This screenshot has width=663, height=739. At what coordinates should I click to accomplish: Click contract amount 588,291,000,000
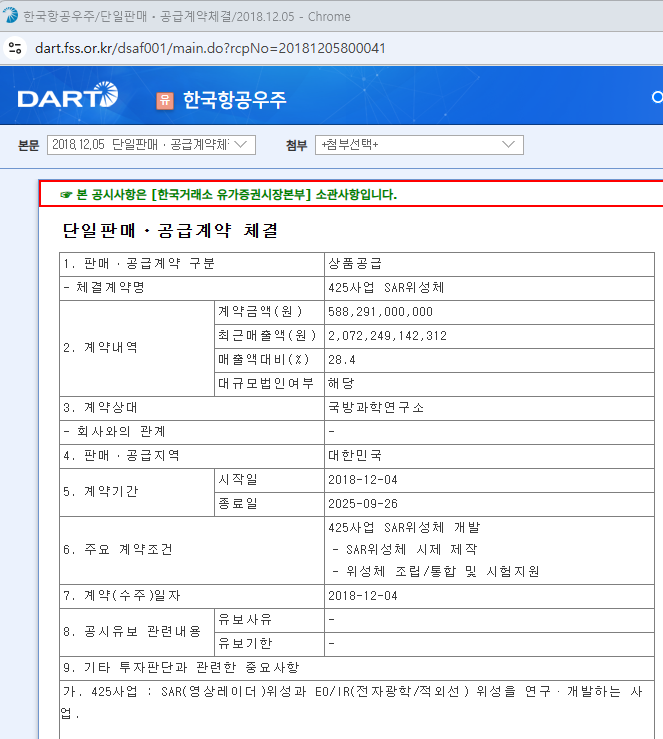[380, 312]
